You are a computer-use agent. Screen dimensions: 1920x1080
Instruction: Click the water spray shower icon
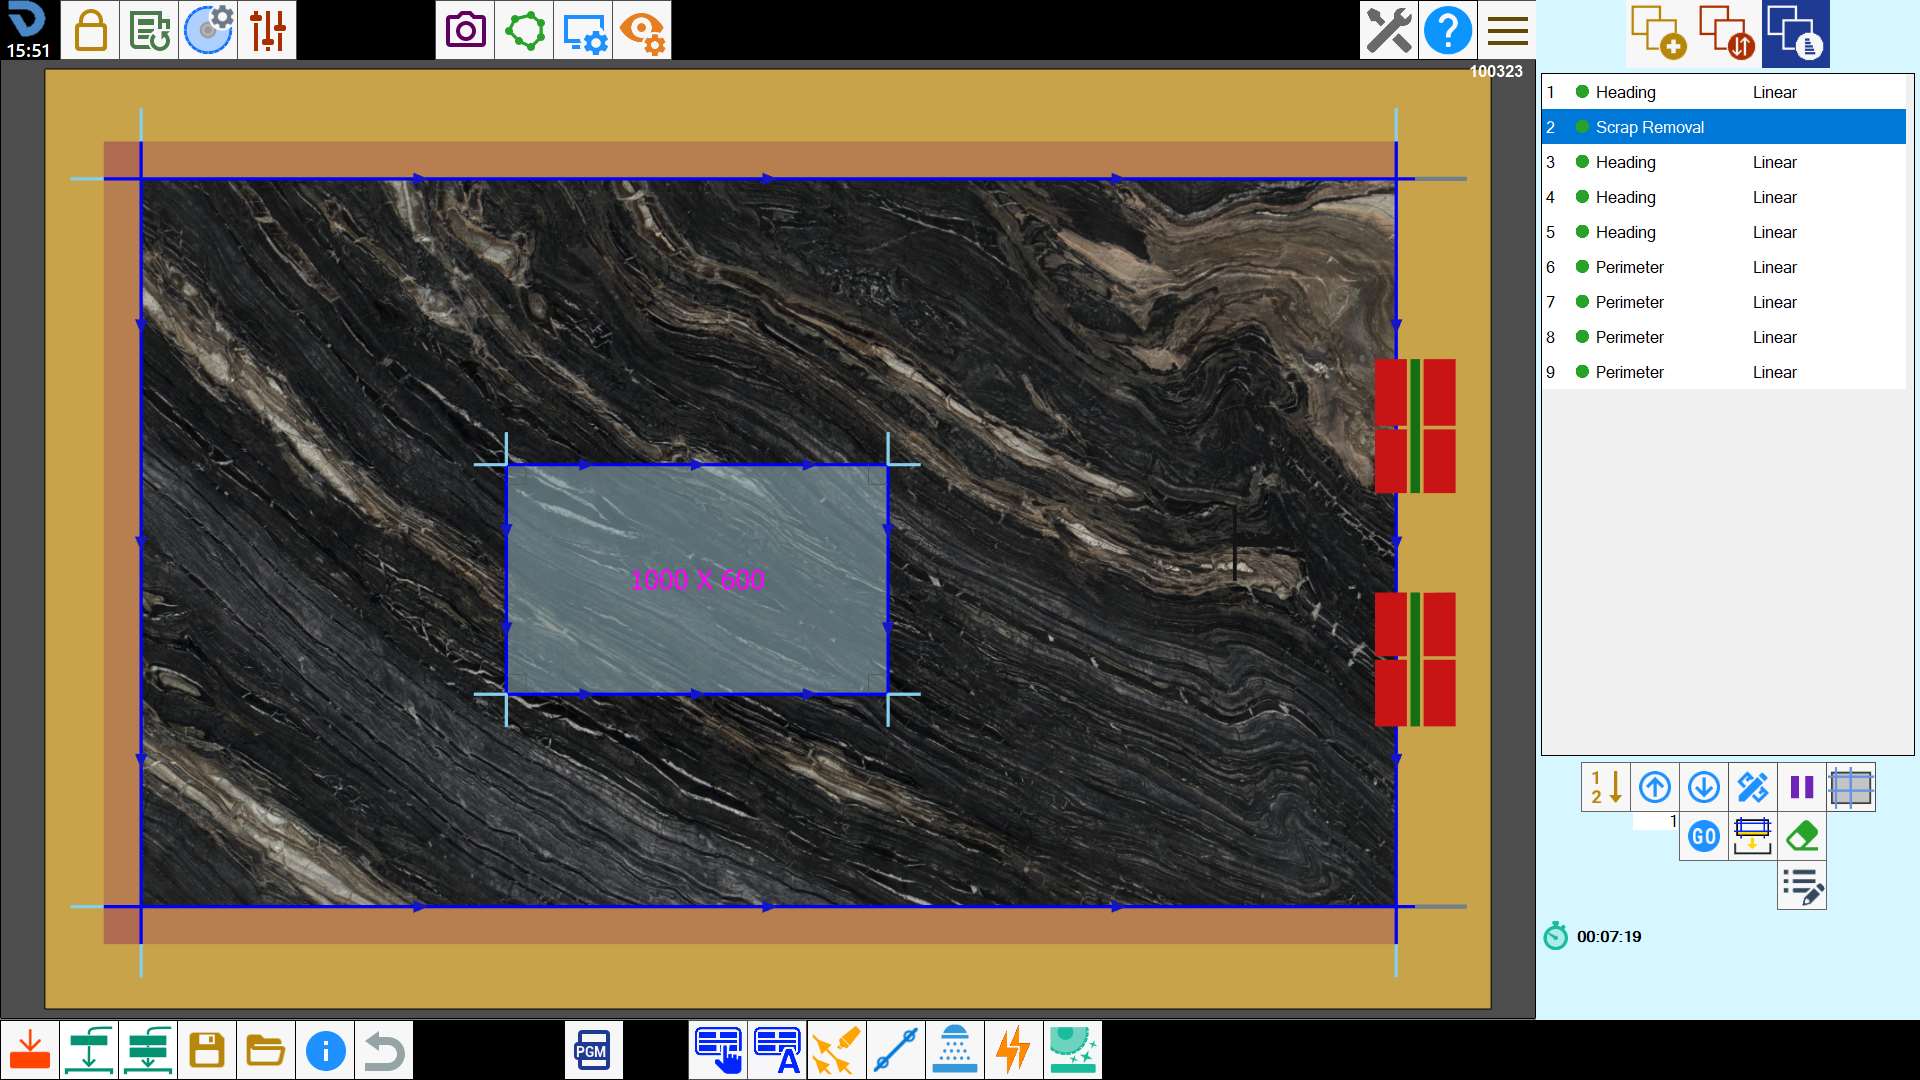tap(955, 1050)
